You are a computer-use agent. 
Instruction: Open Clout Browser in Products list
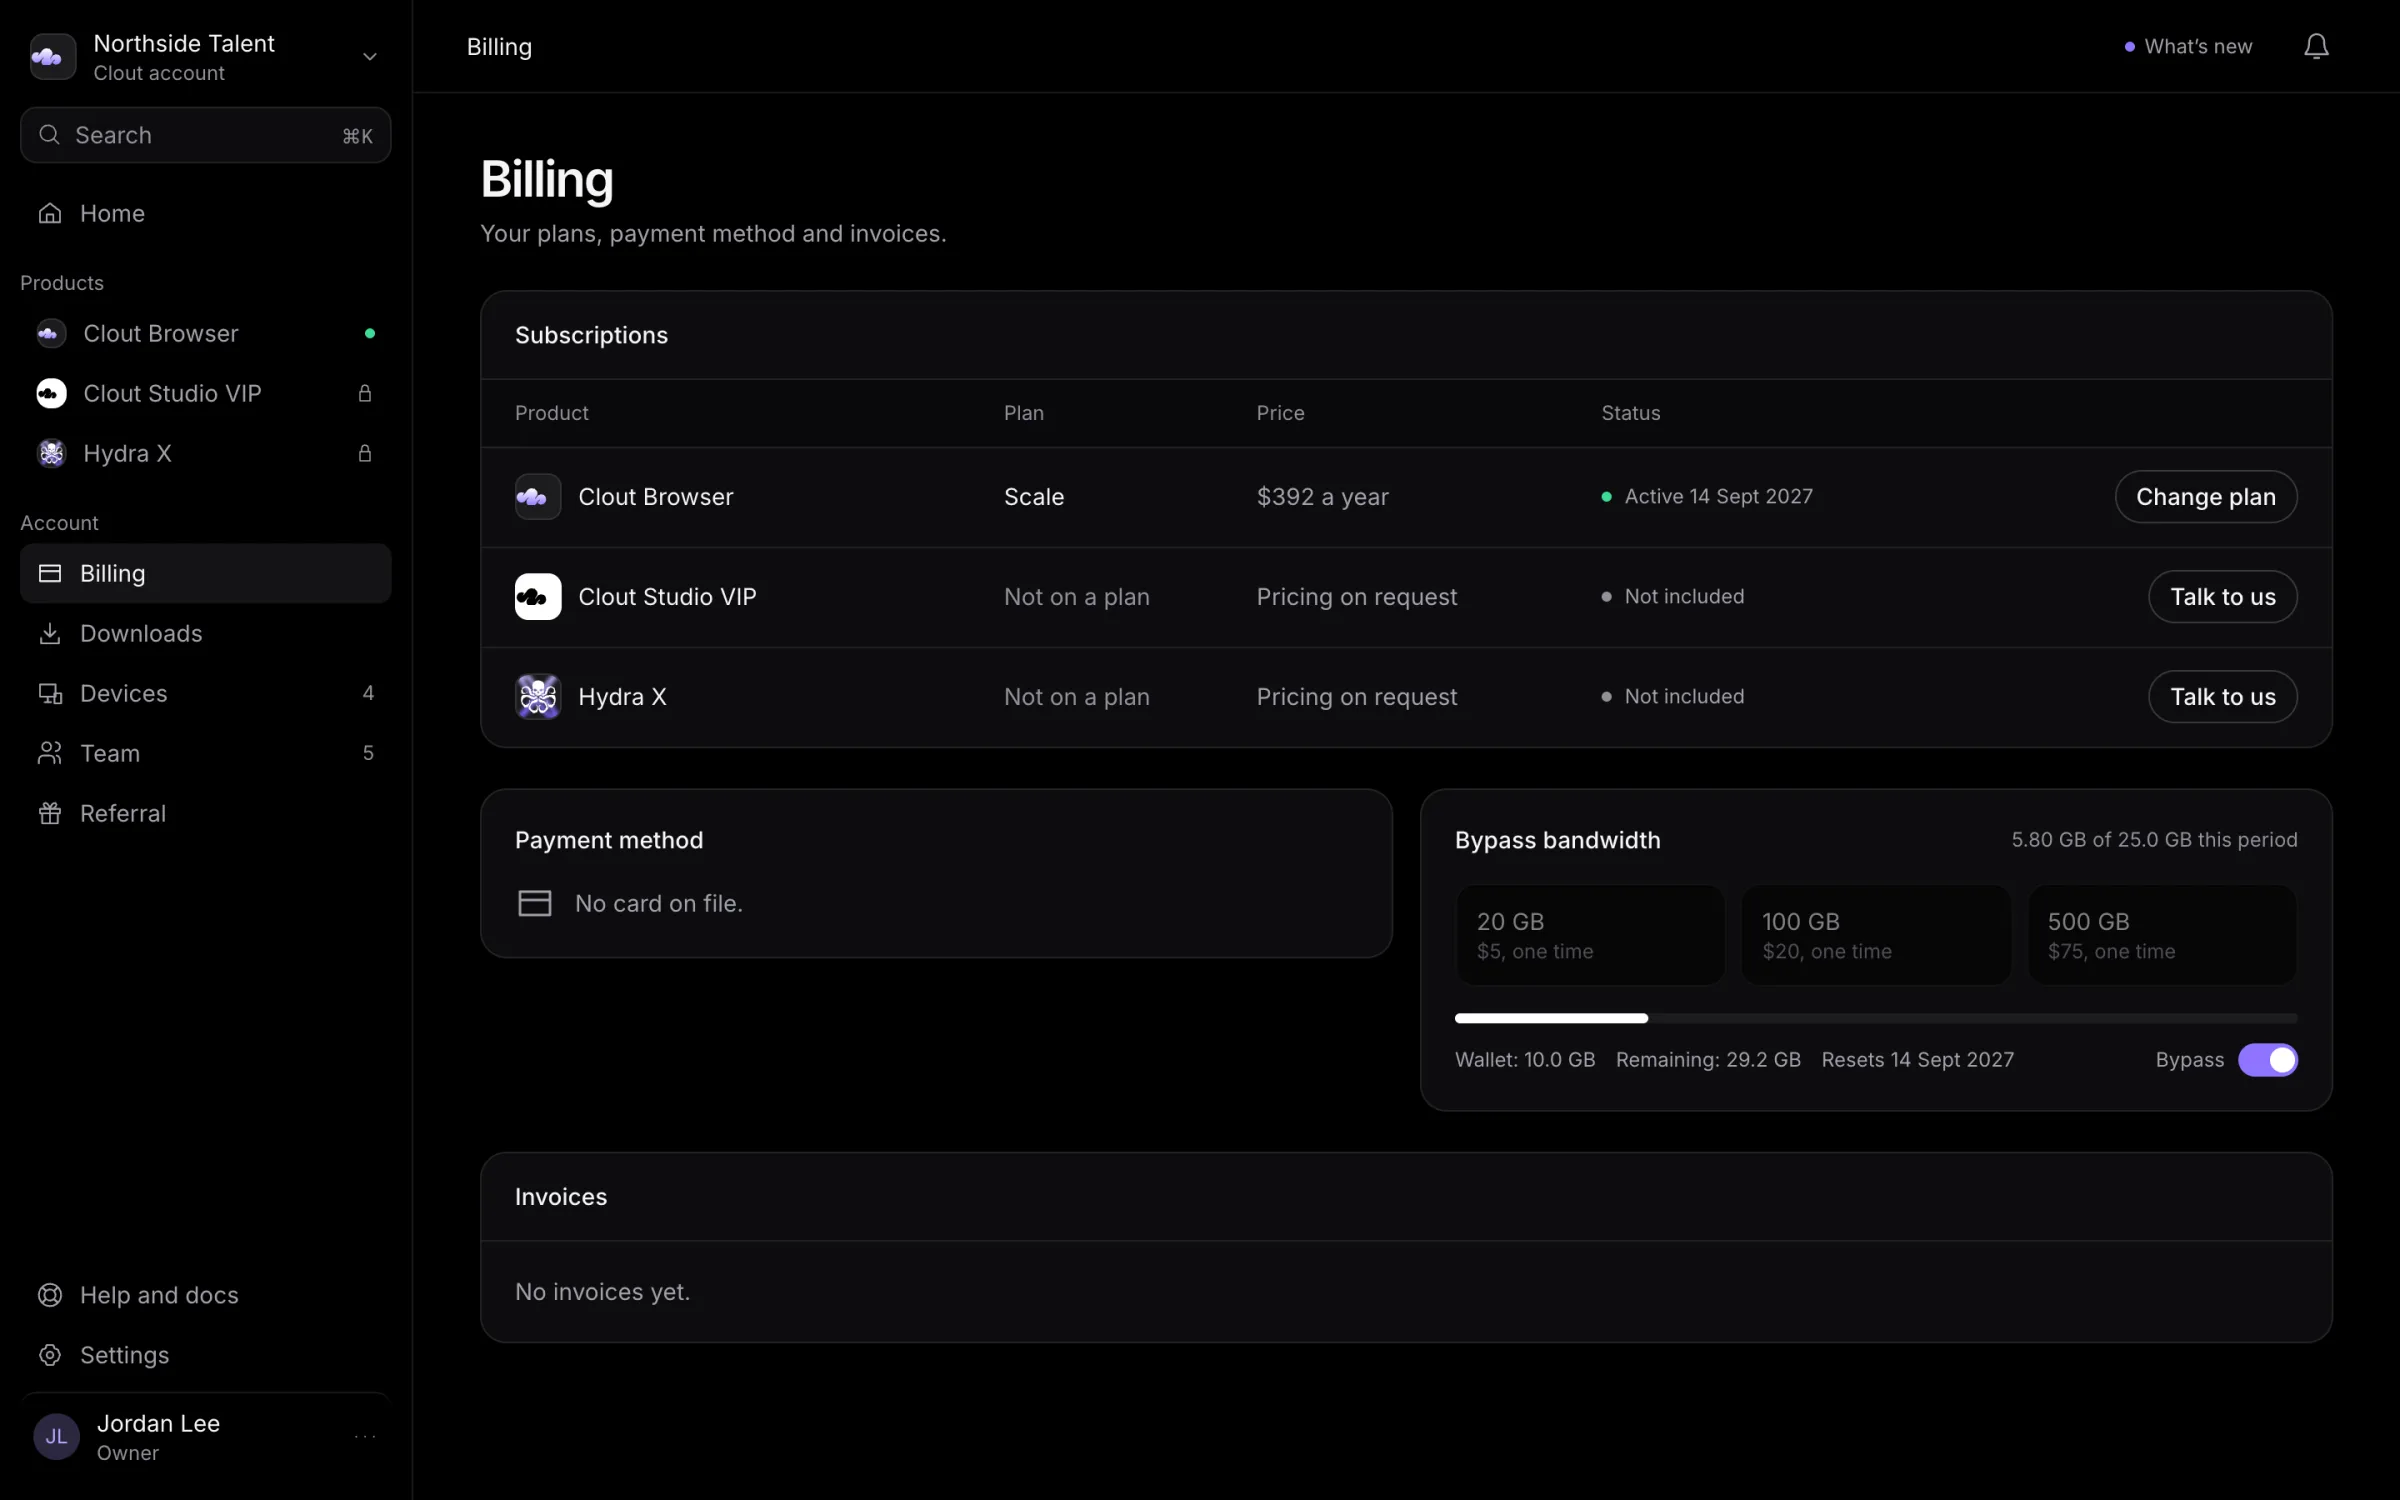coord(205,333)
